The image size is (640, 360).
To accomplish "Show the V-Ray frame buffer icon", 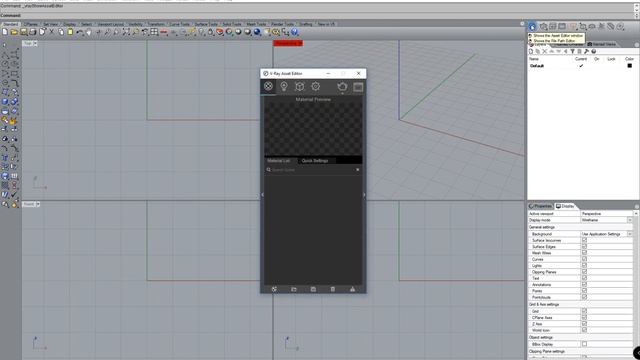I will coord(358,87).
